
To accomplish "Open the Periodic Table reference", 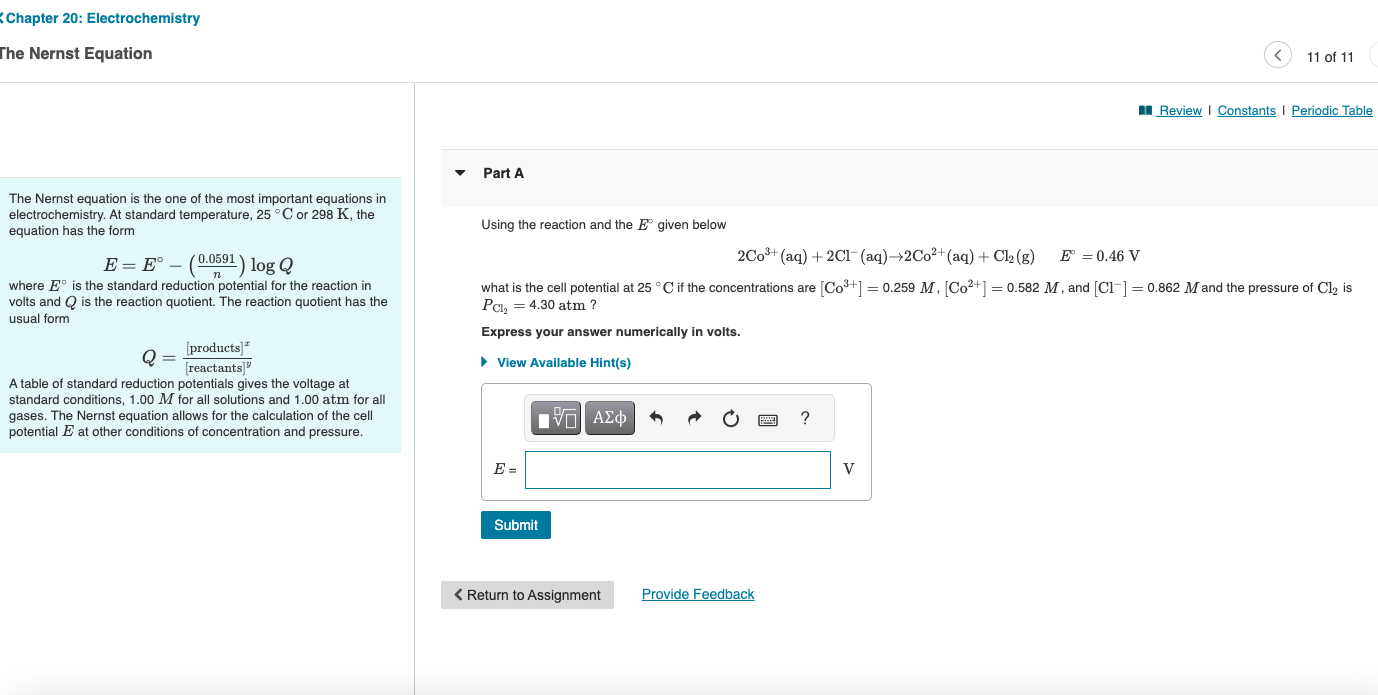I will 1331,110.
